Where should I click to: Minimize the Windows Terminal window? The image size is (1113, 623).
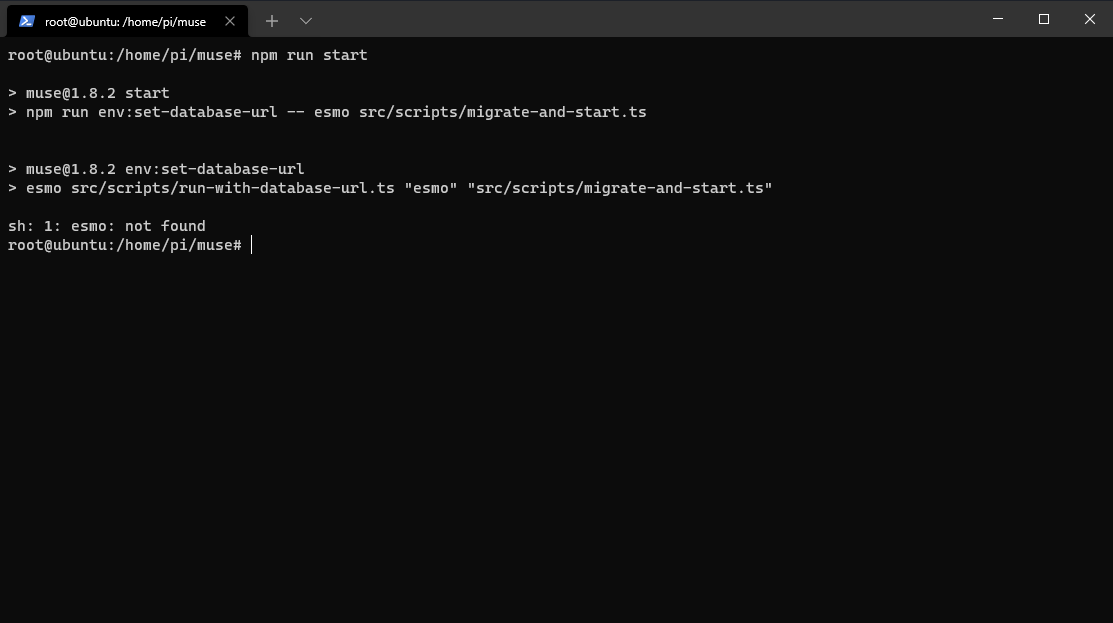click(998, 19)
